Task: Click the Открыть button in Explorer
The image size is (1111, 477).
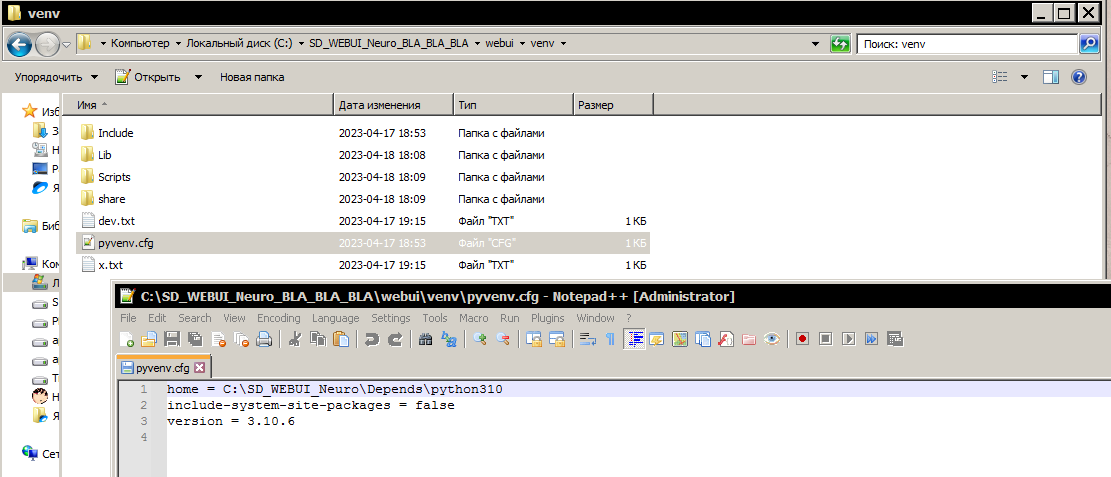Action: (148, 77)
